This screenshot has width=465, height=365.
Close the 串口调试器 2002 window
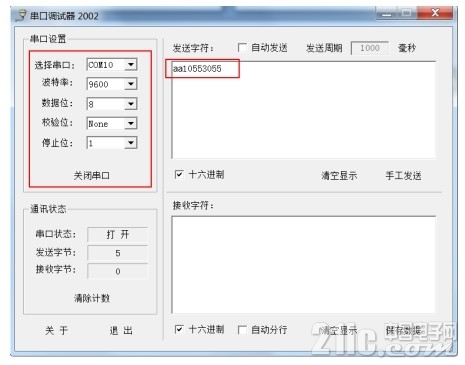point(435,13)
